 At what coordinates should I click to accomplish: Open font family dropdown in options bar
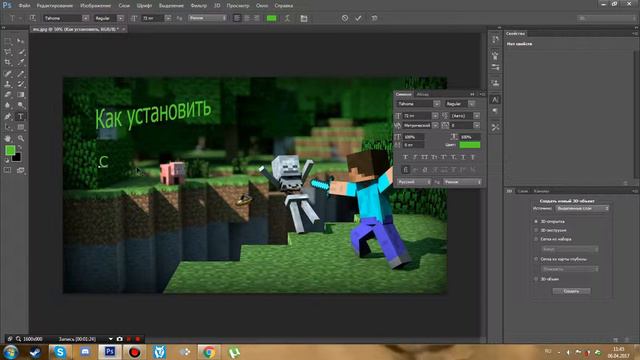click(85, 18)
